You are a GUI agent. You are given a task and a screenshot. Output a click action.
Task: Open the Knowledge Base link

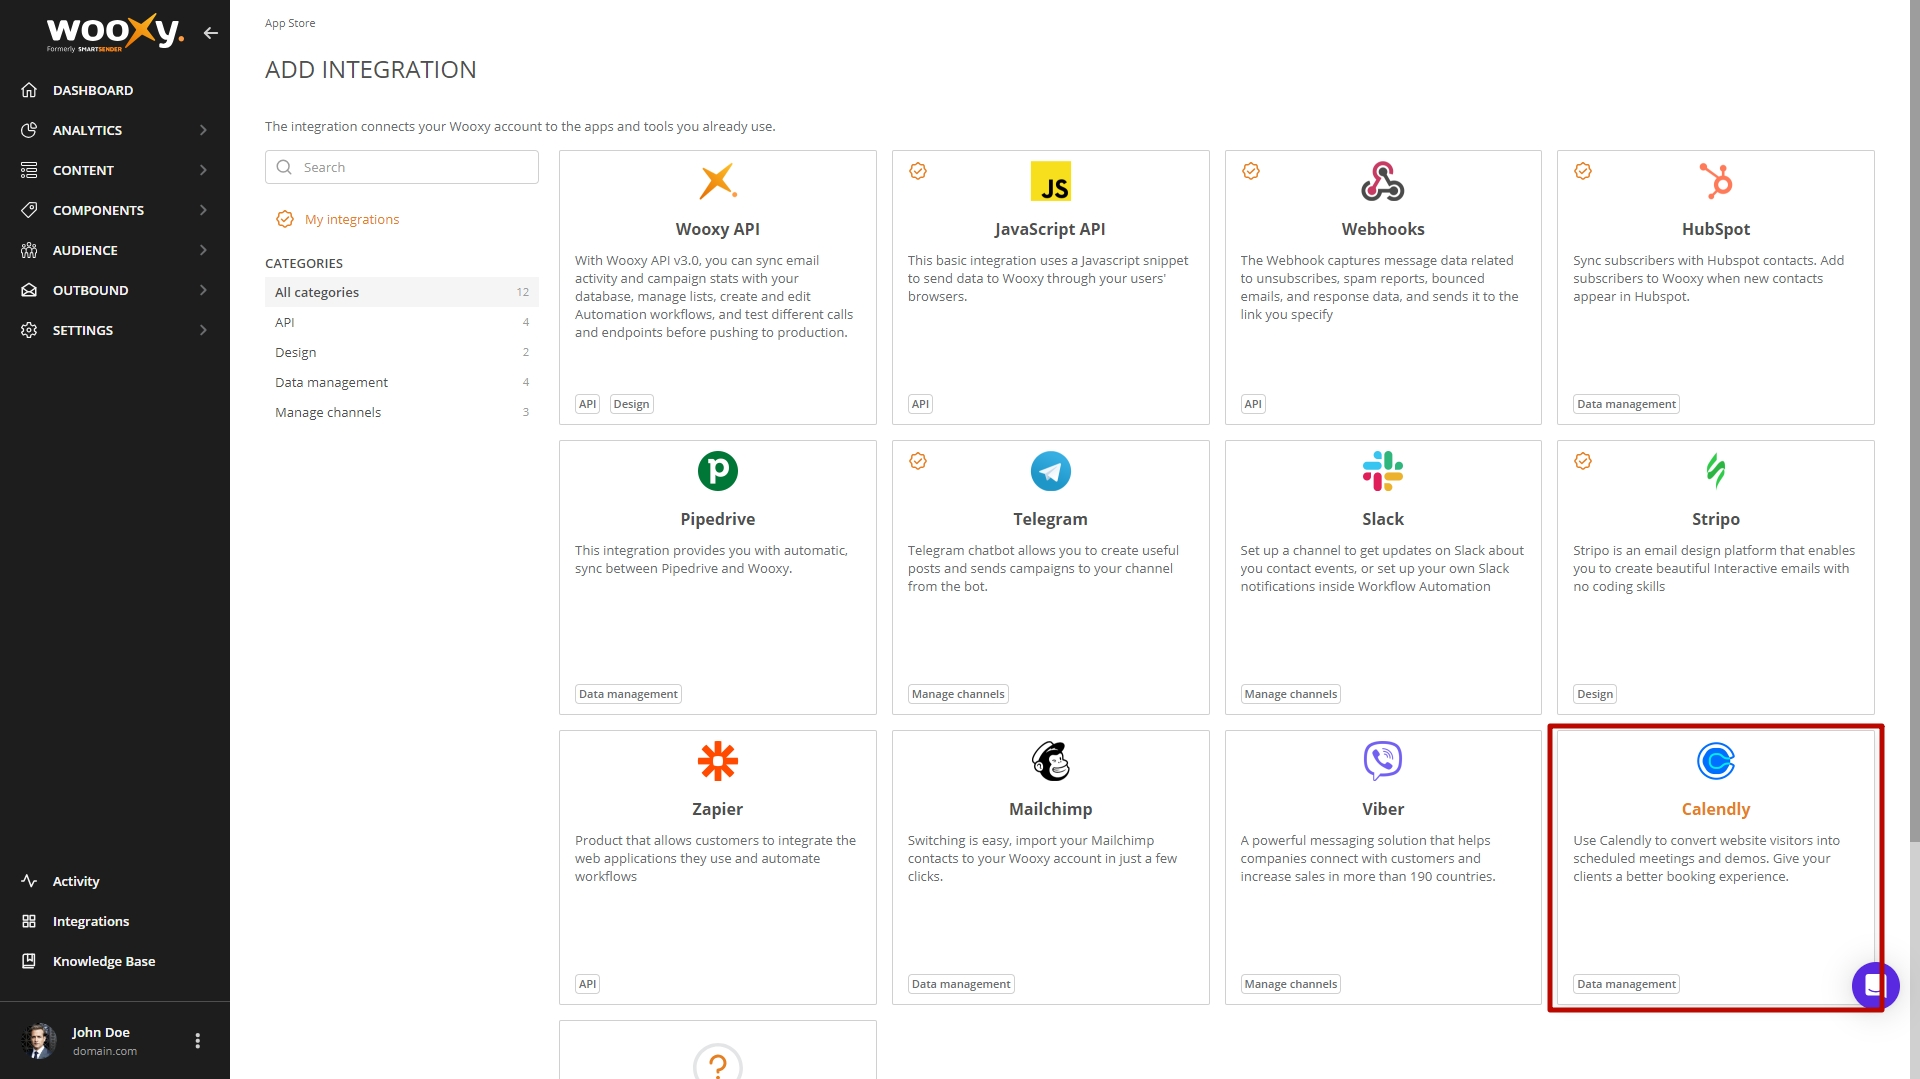click(x=104, y=961)
